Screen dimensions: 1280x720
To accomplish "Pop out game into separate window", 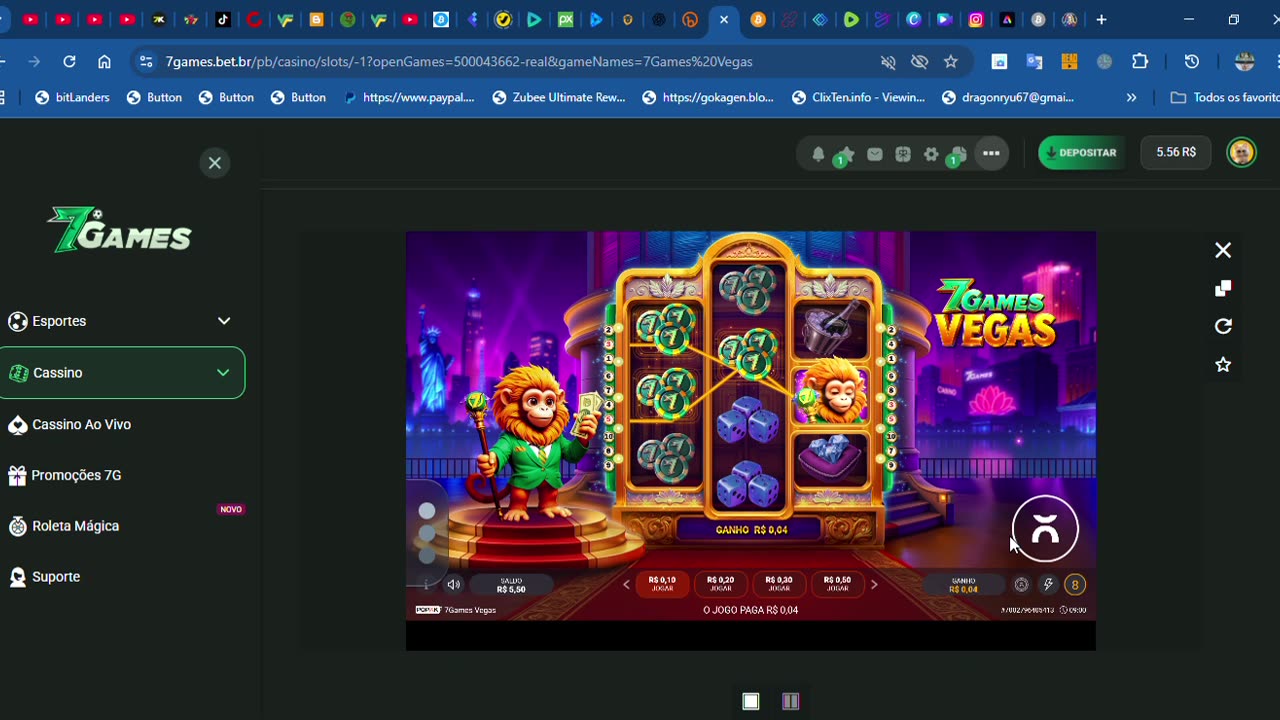I will tap(1223, 289).
